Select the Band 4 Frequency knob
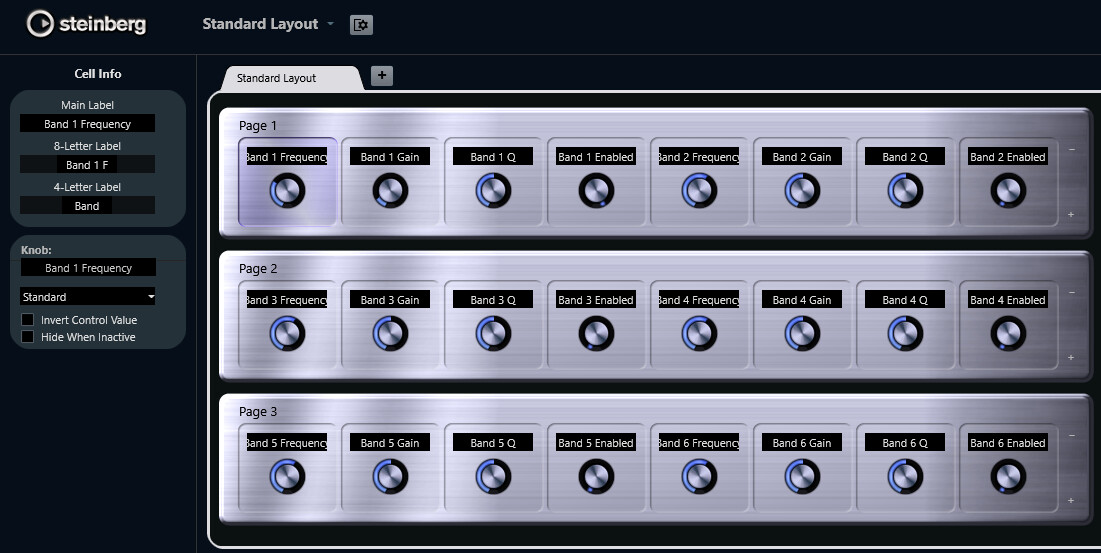 [x=699, y=333]
